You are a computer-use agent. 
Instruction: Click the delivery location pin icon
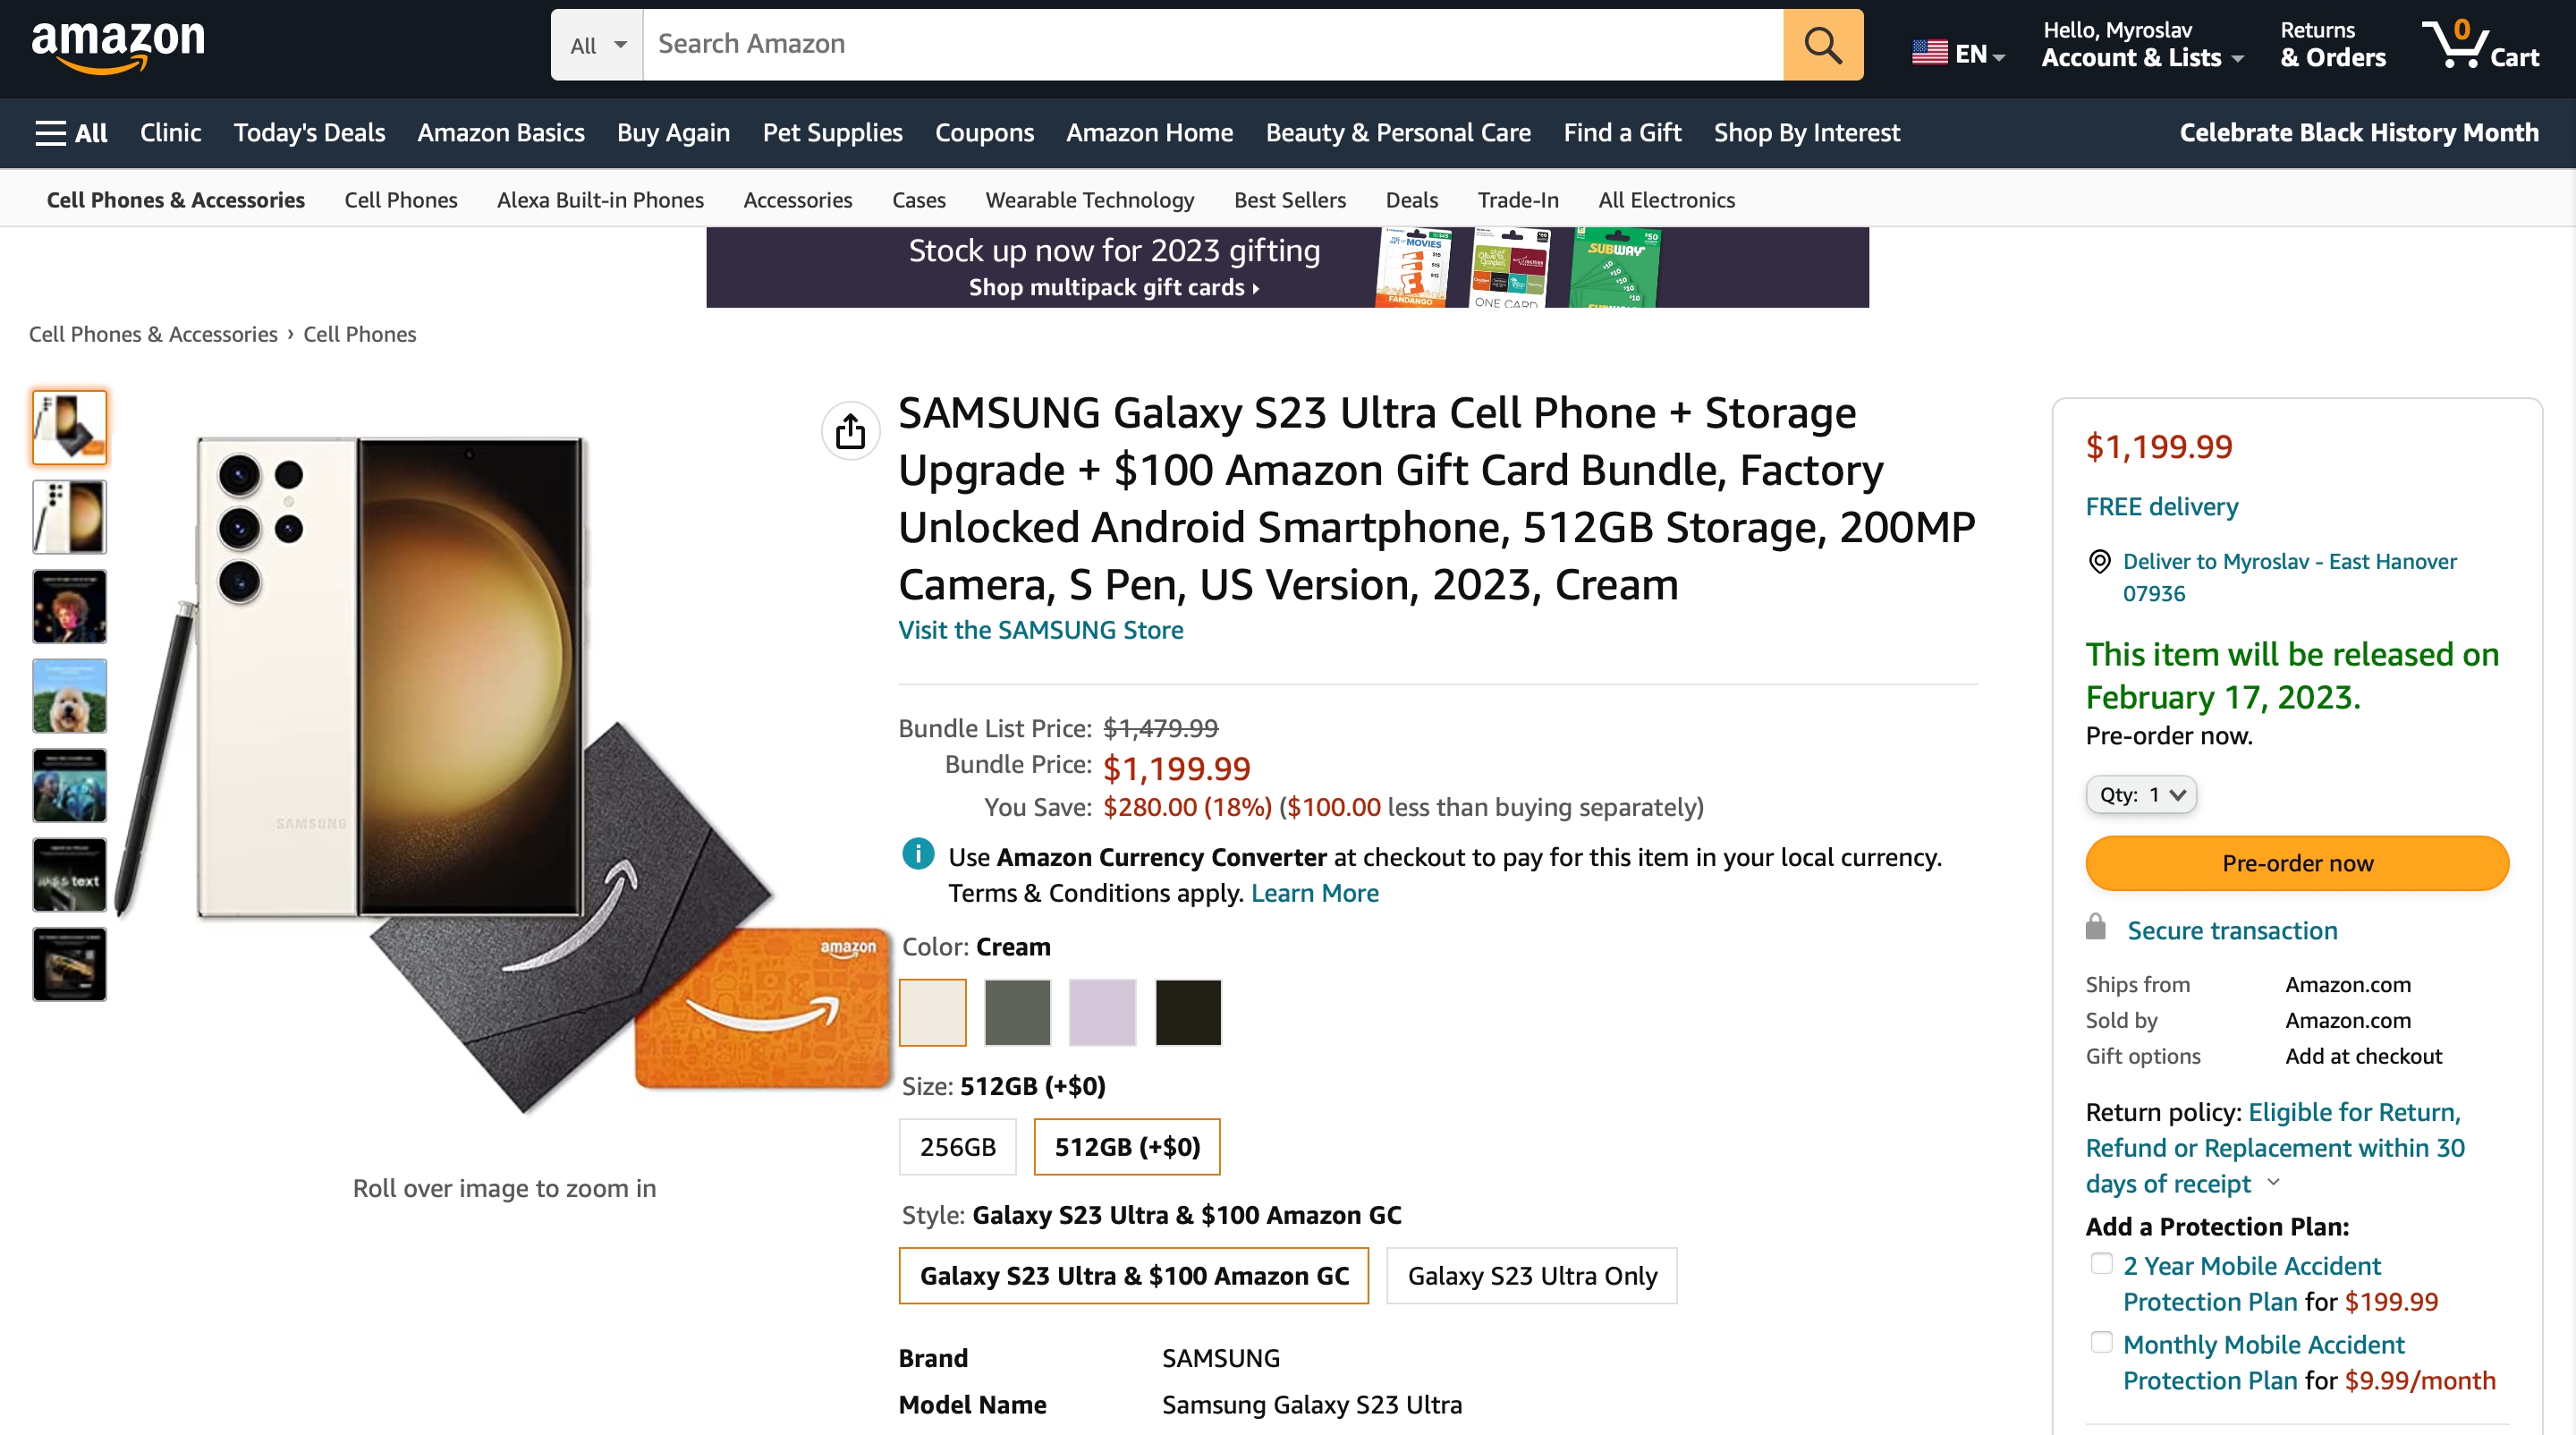(x=2099, y=562)
